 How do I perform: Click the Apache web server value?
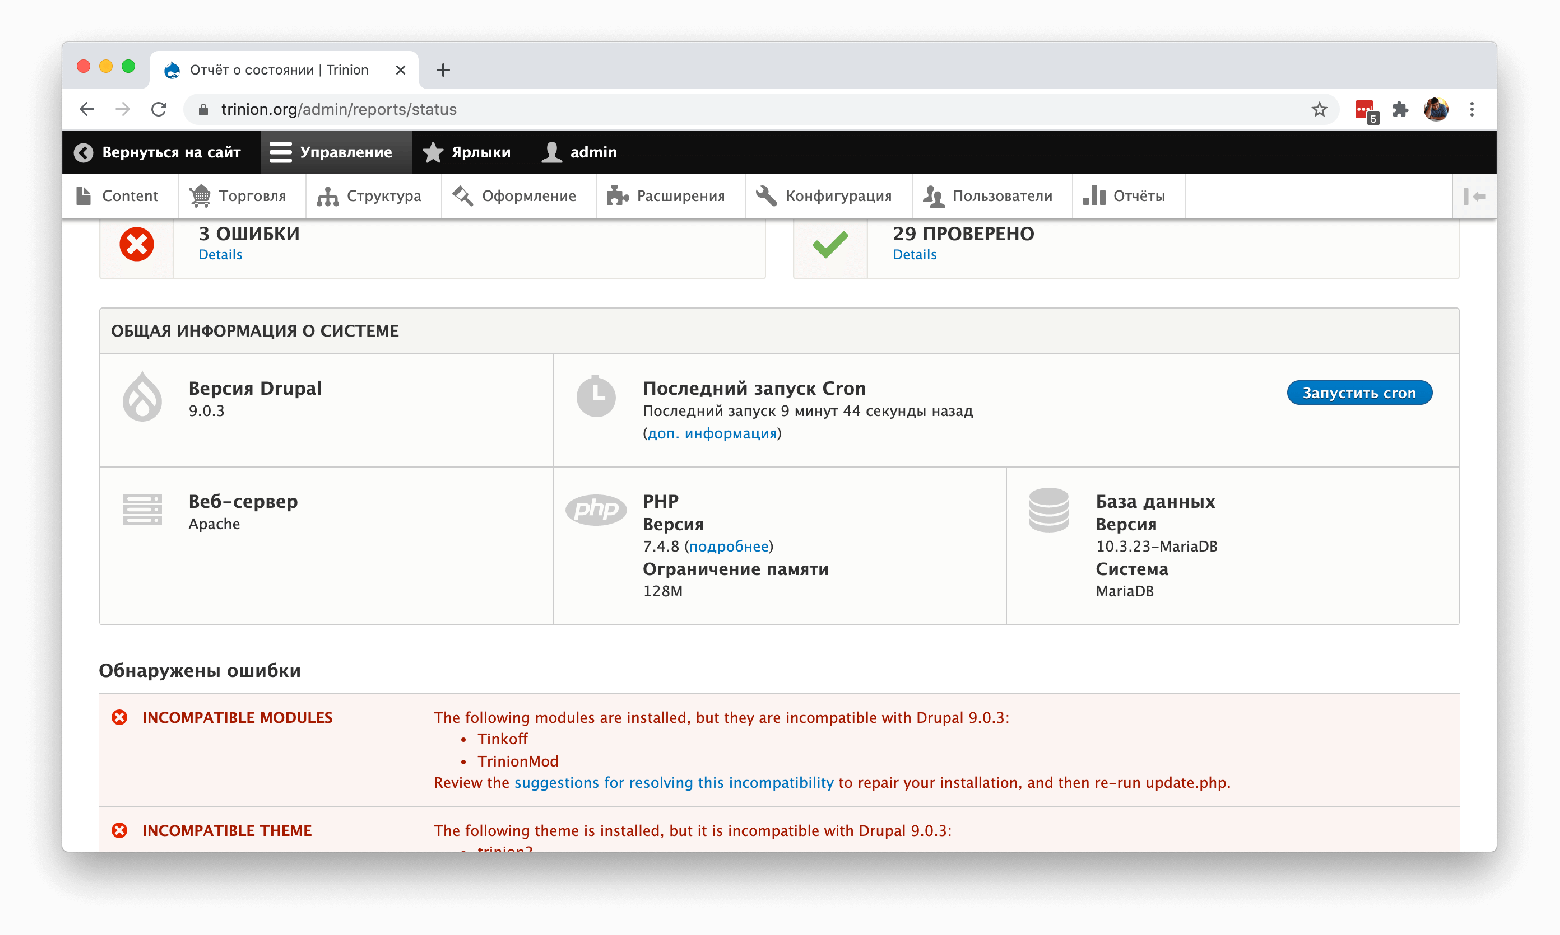[x=214, y=524]
